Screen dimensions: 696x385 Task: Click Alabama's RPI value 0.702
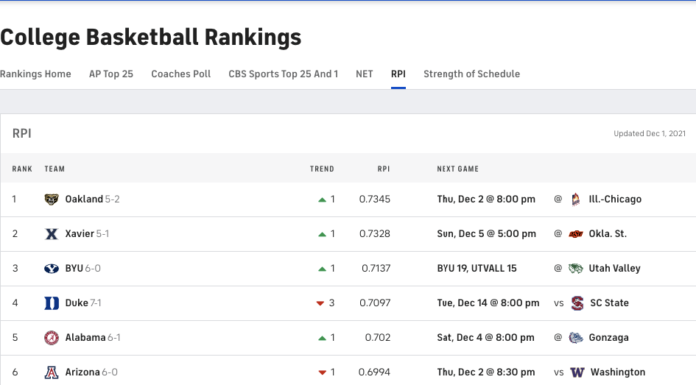tap(378, 338)
